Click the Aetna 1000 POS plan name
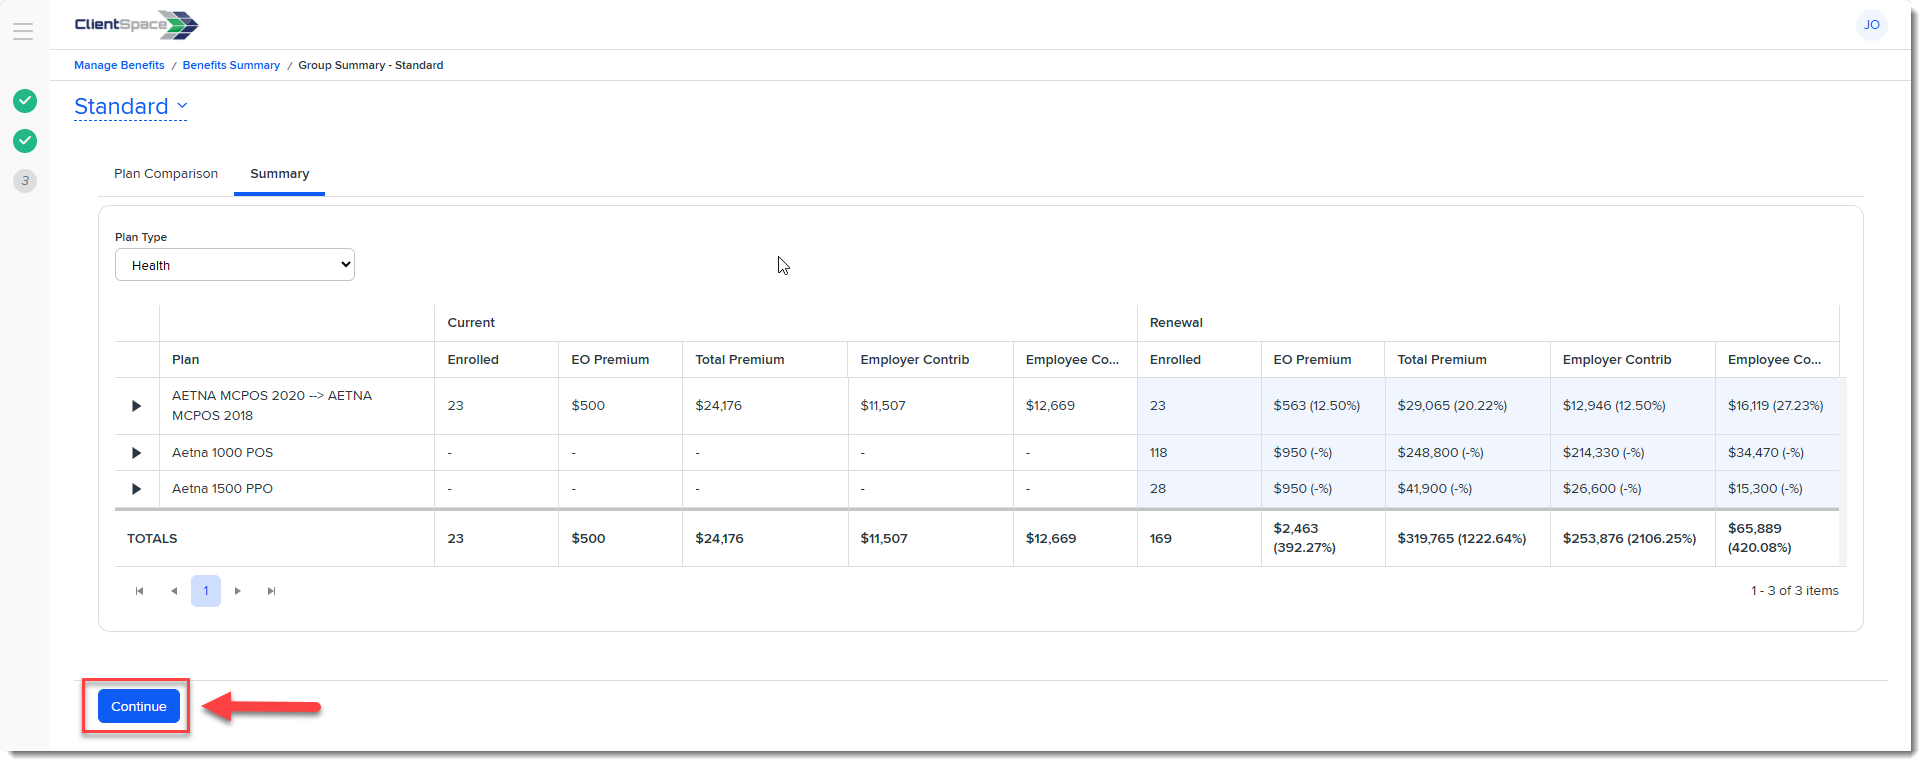 click(222, 453)
